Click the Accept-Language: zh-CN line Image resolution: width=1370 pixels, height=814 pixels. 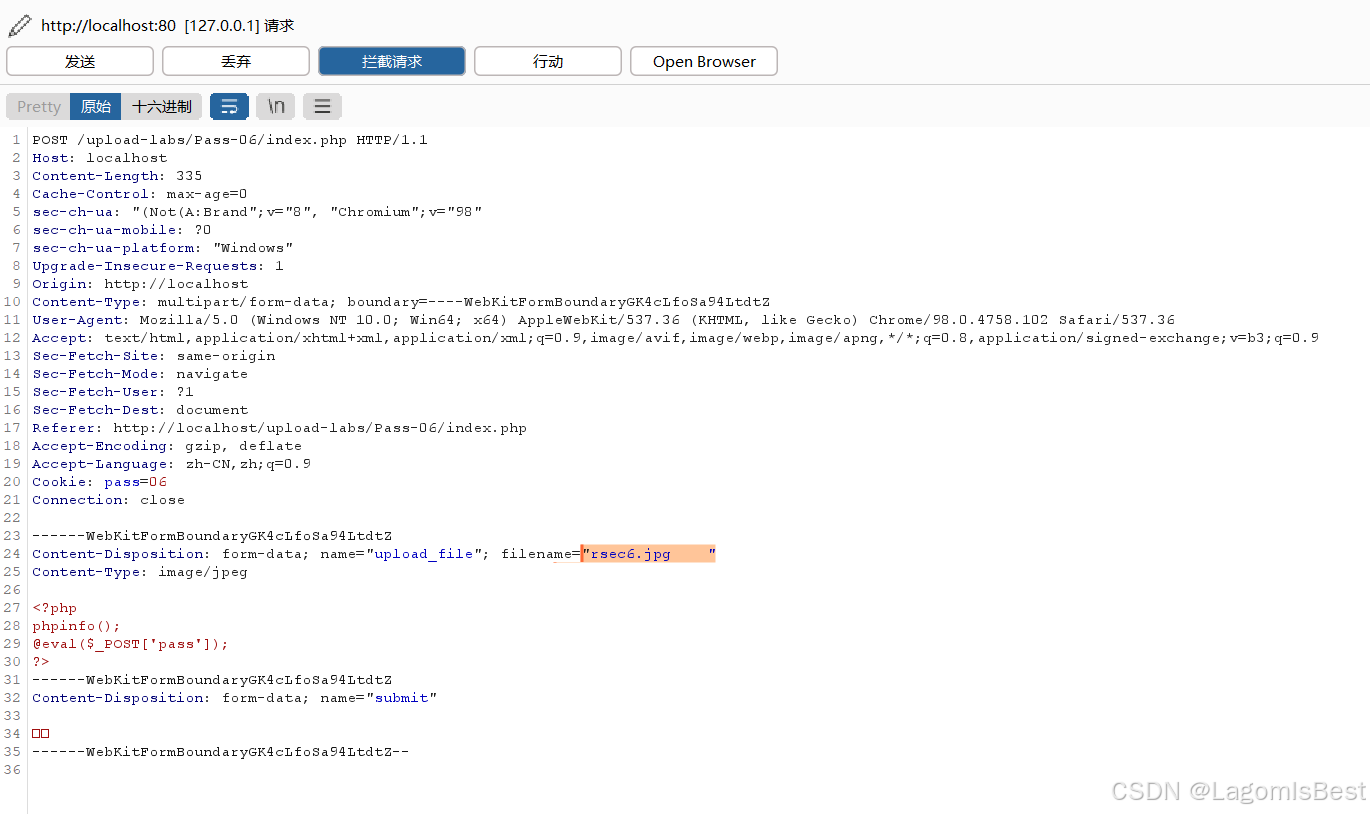click(x=172, y=464)
